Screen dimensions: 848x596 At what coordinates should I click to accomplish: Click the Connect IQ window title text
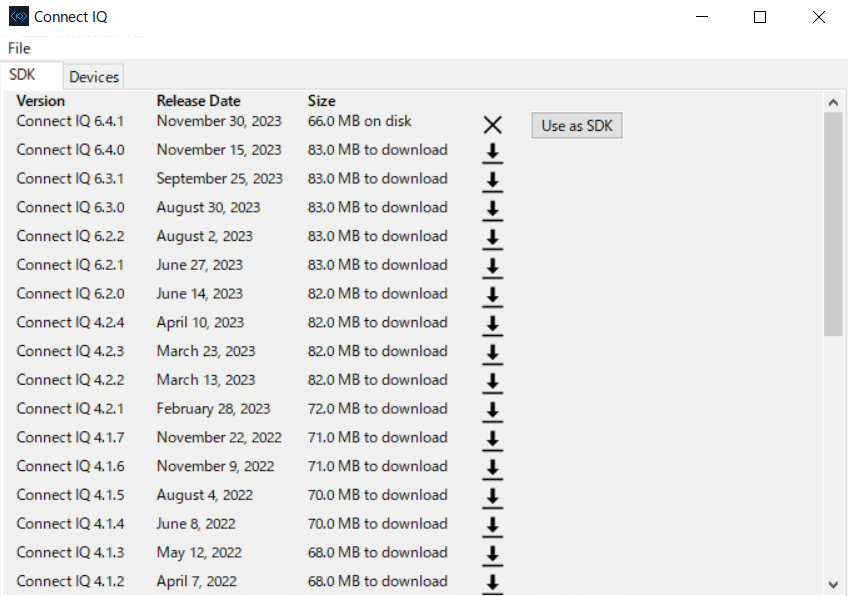click(x=71, y=17)
